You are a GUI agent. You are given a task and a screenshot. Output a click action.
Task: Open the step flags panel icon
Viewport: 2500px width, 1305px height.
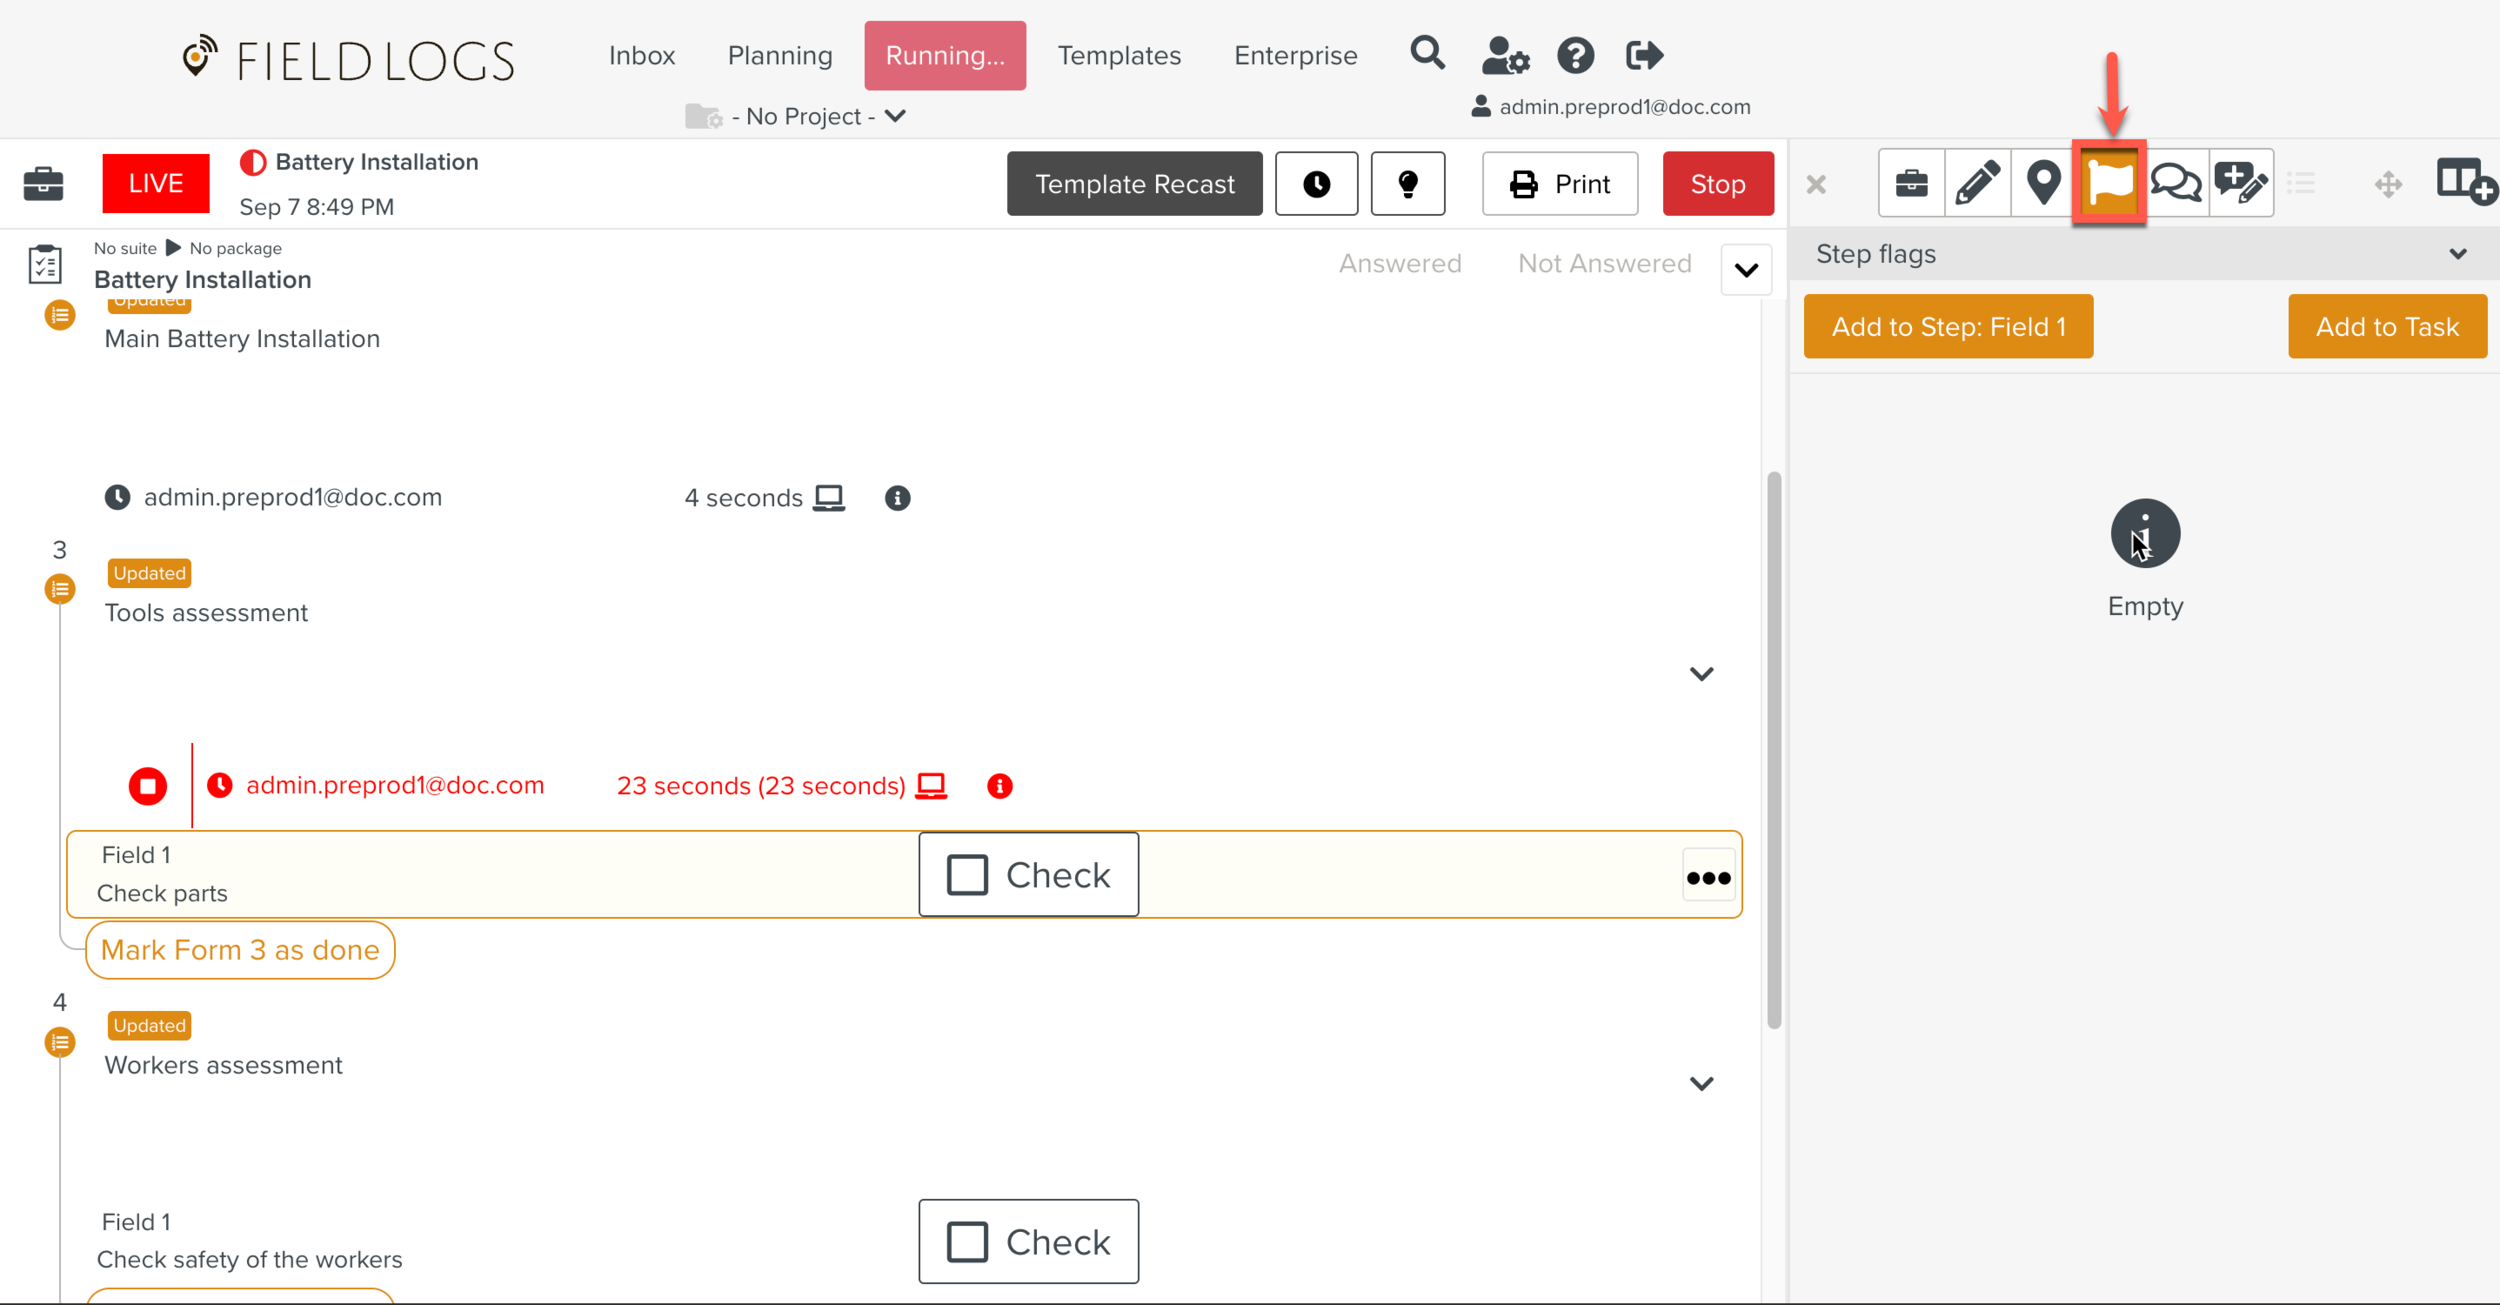pos(2109,183)
